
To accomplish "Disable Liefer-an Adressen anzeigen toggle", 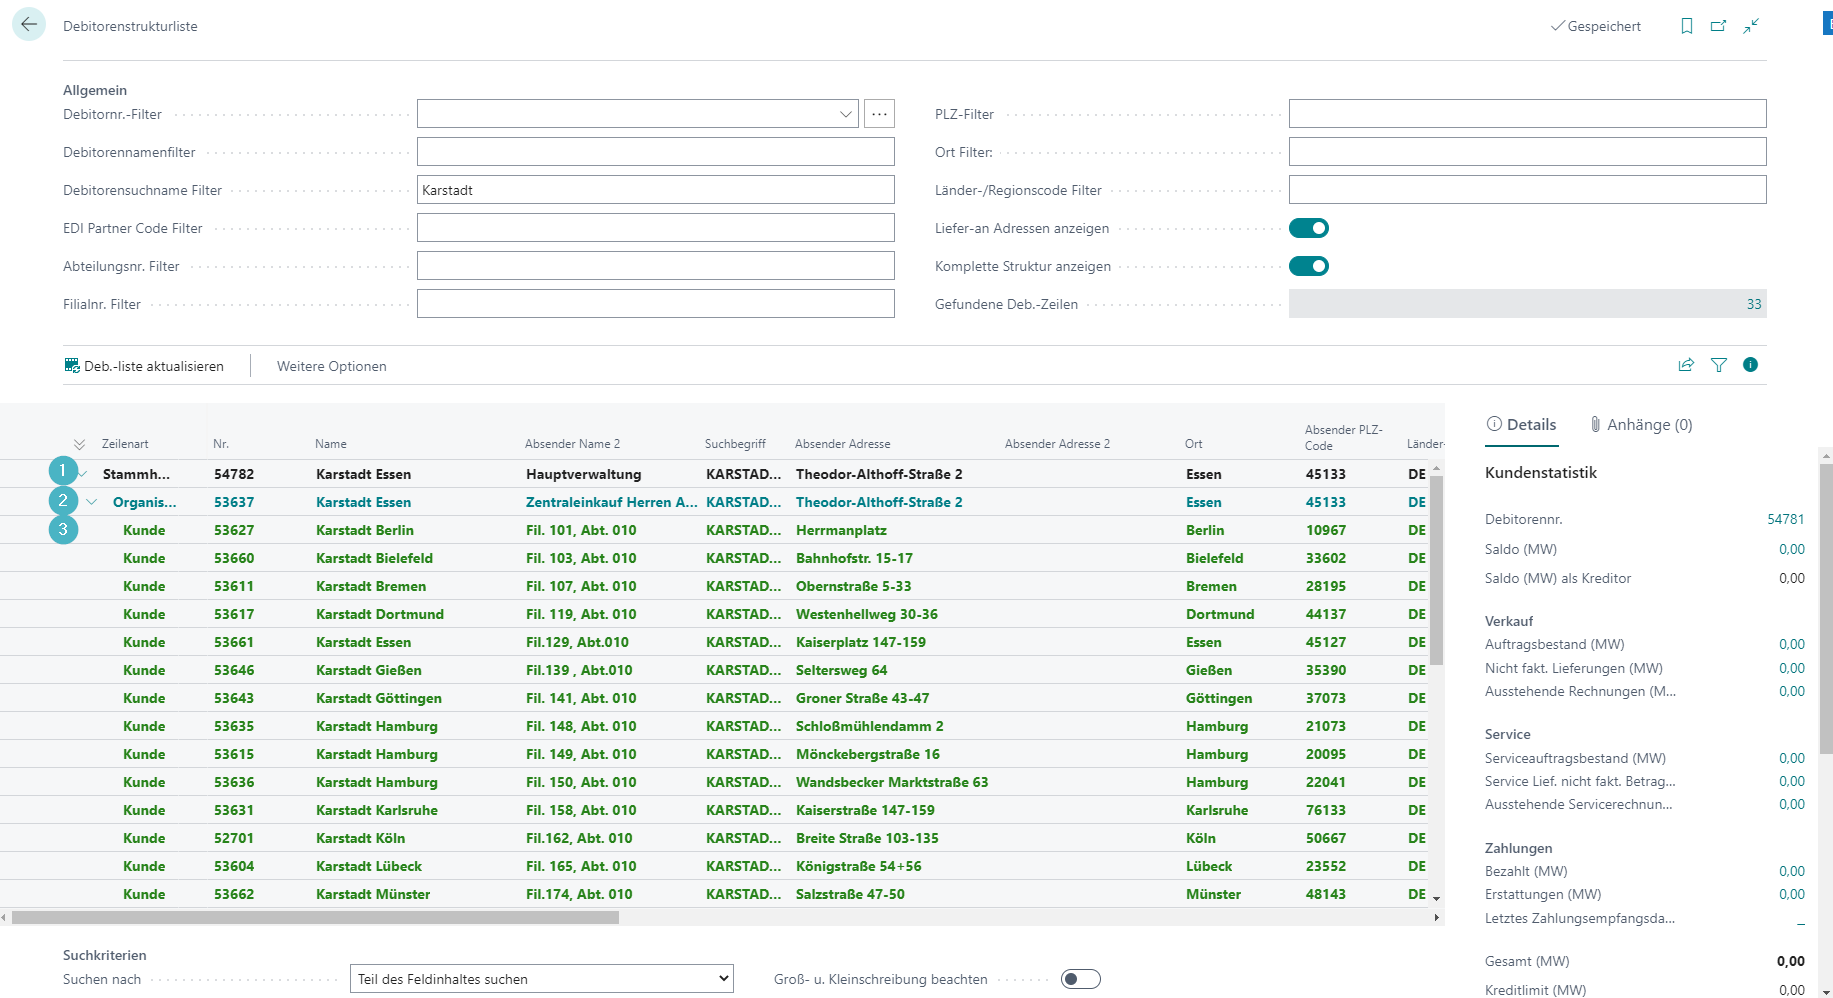I will [1308, 228].
